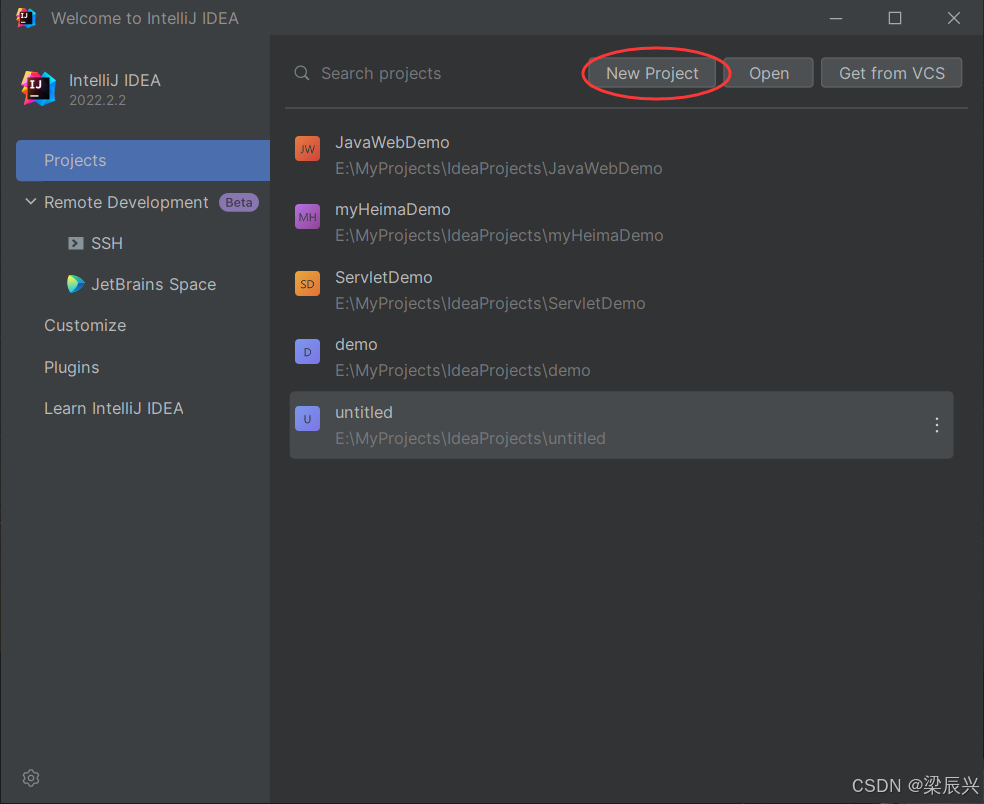Open Remote Development label
The height and width of the screenshot is (804, 984).
[126, 202]
